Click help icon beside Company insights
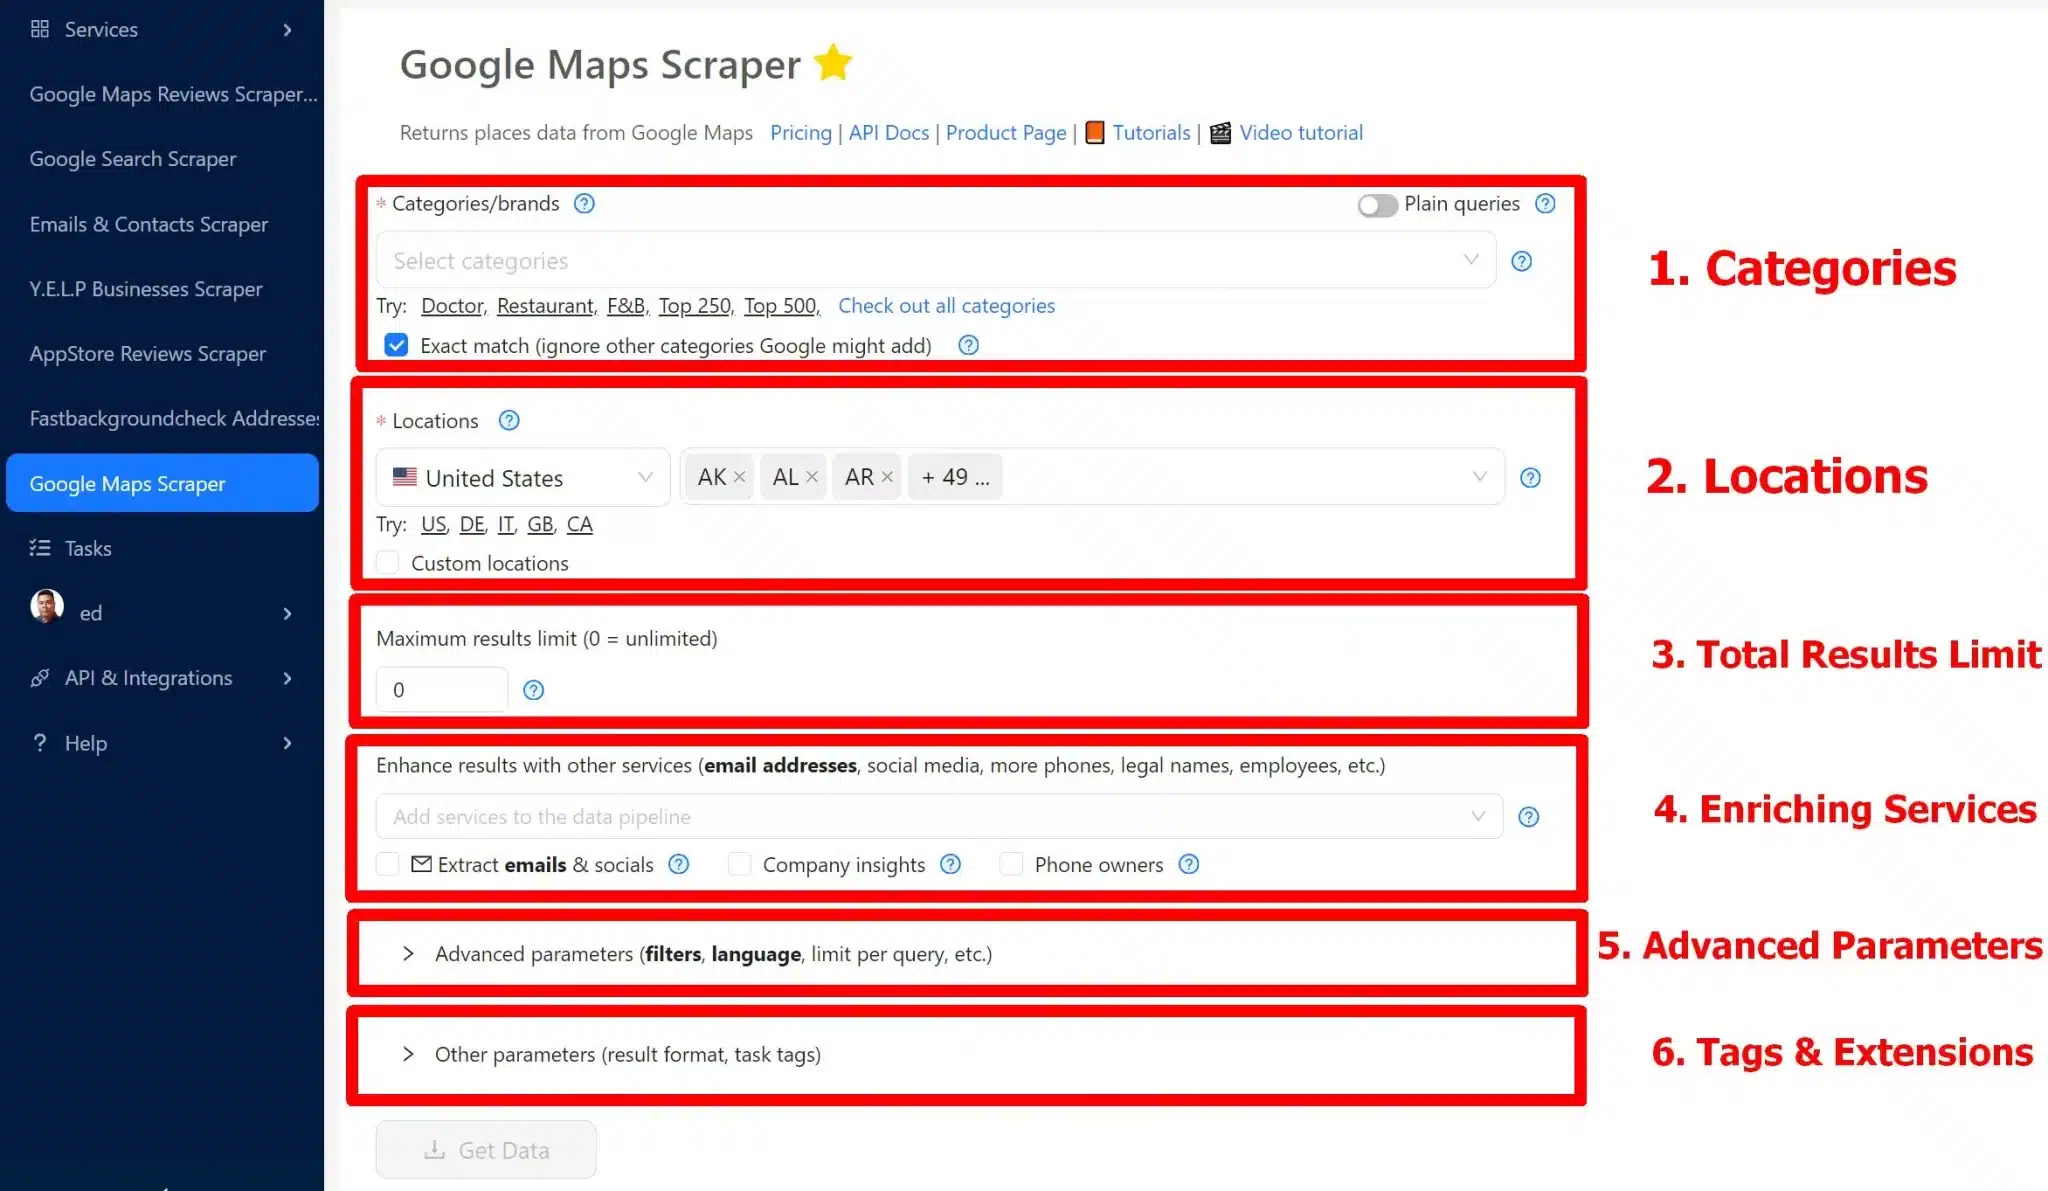2048x1191 pixels. pos(950,865)
